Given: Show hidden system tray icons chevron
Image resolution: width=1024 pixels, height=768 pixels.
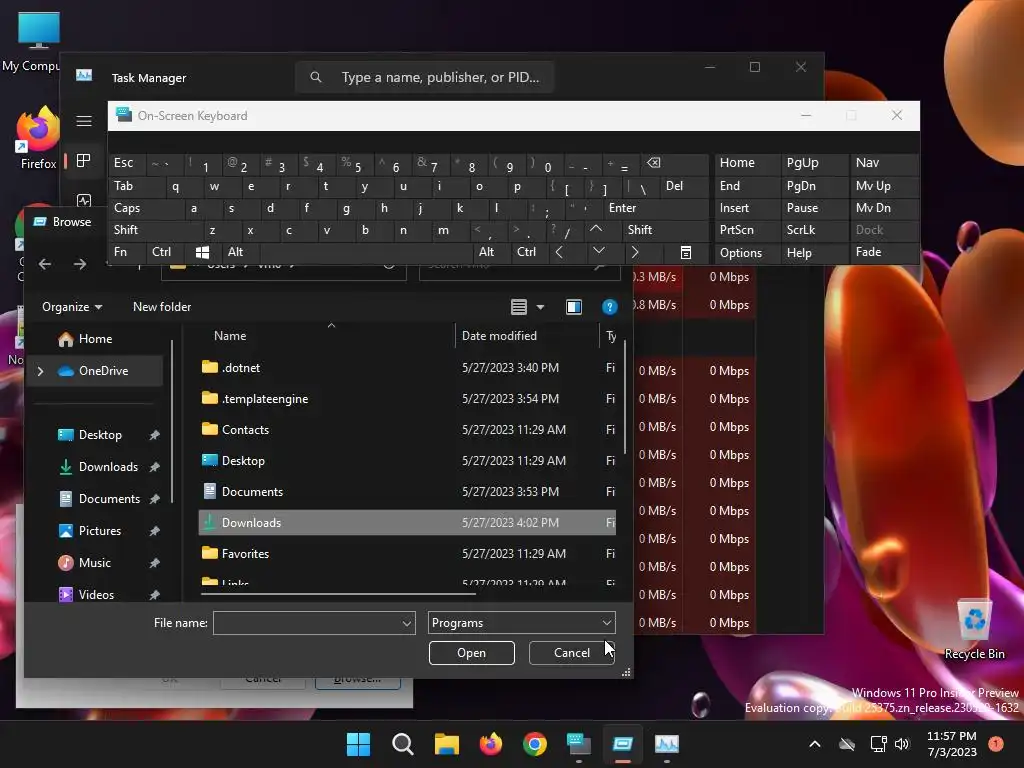Looking at the screenshot, I should click(x=814, y=744).
